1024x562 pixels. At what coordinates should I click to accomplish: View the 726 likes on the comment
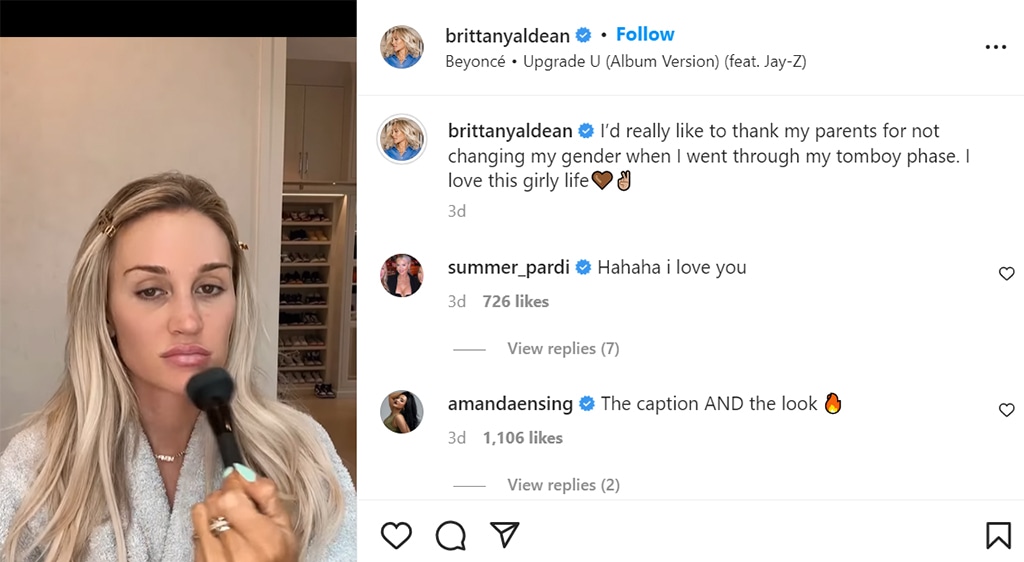[515, 302]
